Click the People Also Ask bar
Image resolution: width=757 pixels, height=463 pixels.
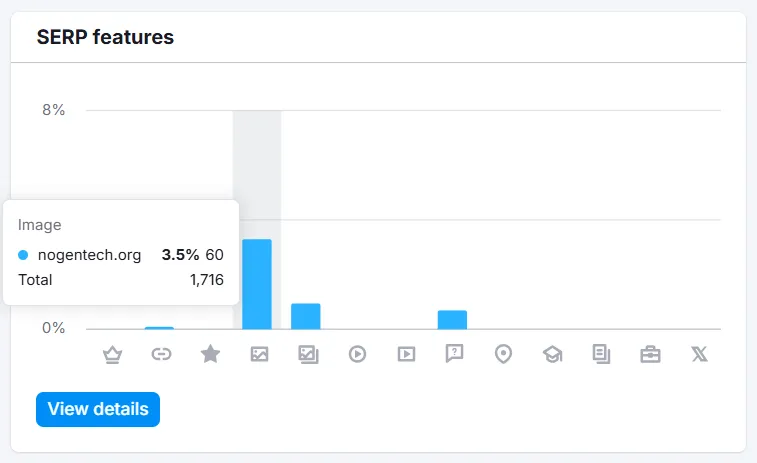pyautogui.click(x=452, y=320)
